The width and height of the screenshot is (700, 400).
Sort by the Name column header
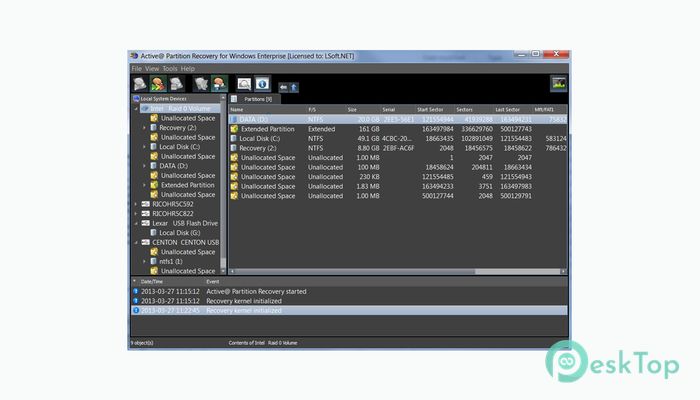point(237,109)
